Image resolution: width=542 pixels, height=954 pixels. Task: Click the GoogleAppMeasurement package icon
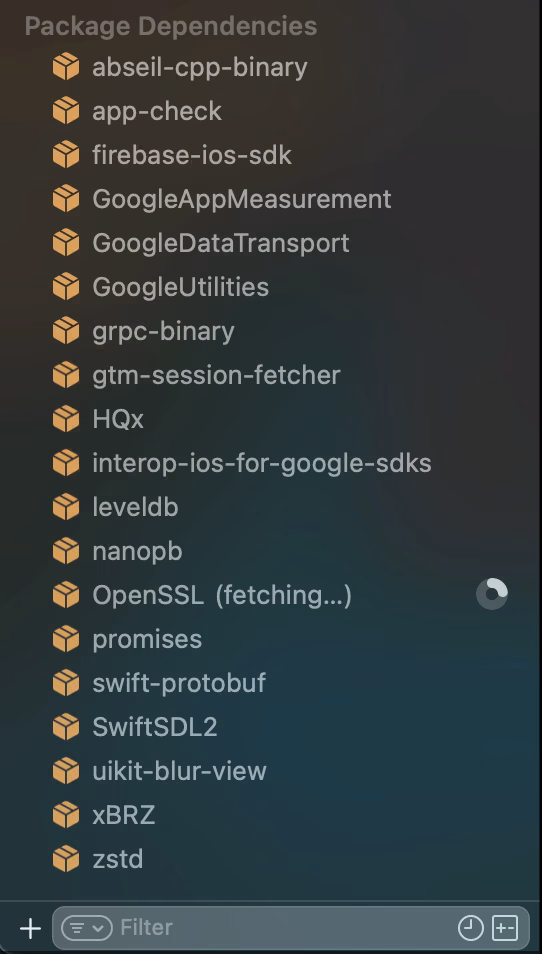(x=66, y=198)
